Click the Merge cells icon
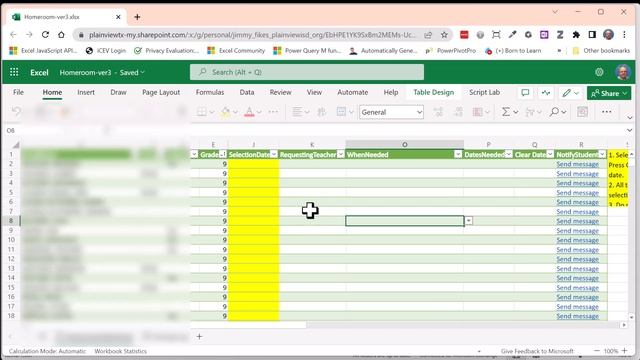Screen dimensions: 640x360 click(x=341, y=112)
